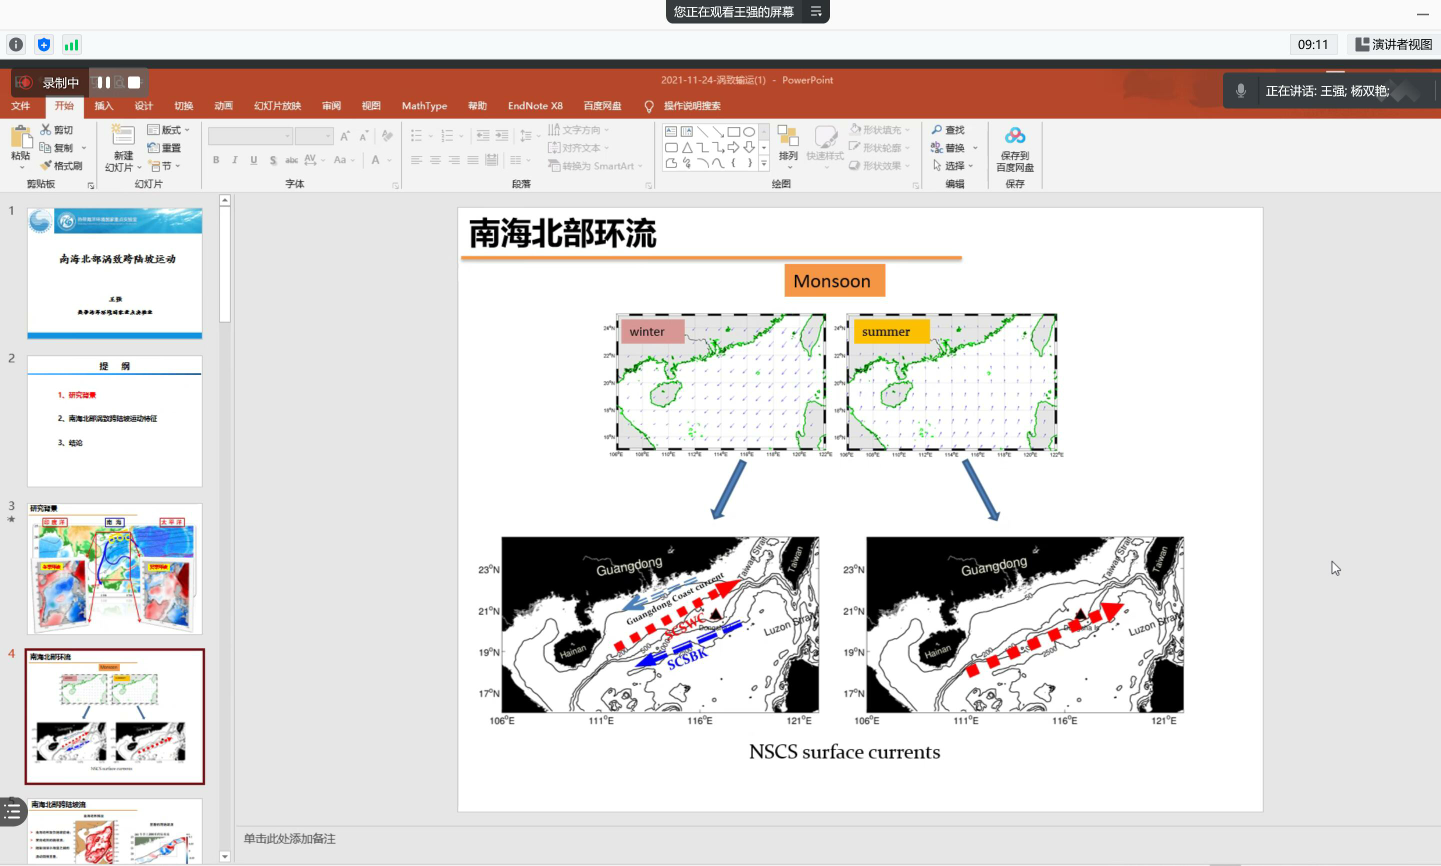Open the floating list menu icon
This screenshot has width=1441, height=866.
click(12, 811)
